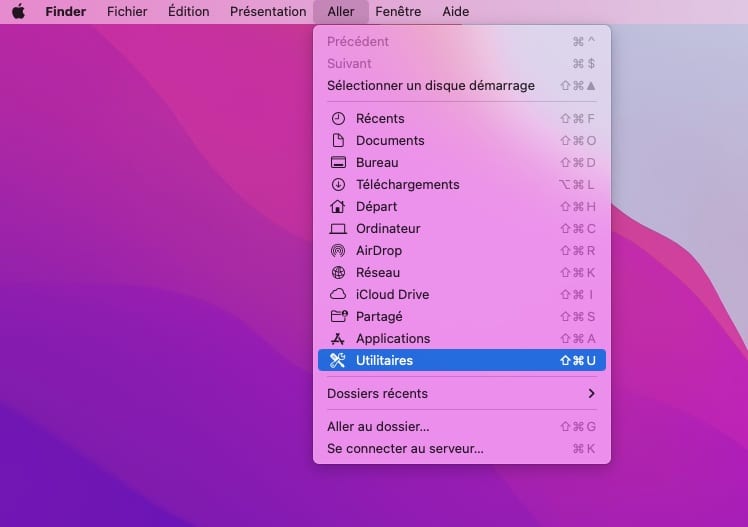Click the clock icon next to Récents
Image resolution: width=748 pixels, height=527 pixels.
point(338,118)
